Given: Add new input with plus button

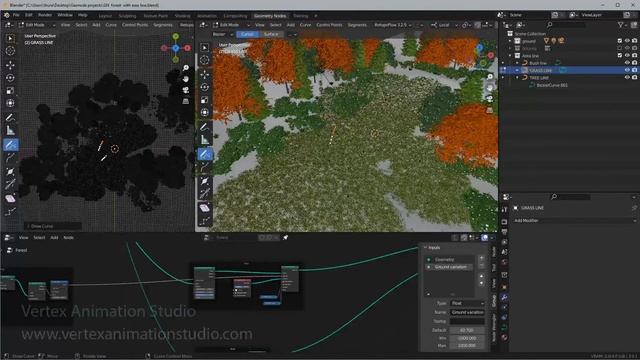Looking at the screenshot, I should pyautogui.click(x=481, y=258).
